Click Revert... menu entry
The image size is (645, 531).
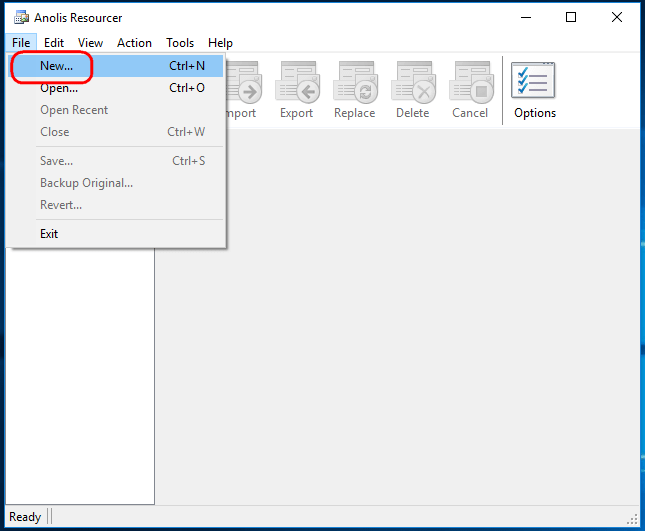tap(116, 205)
